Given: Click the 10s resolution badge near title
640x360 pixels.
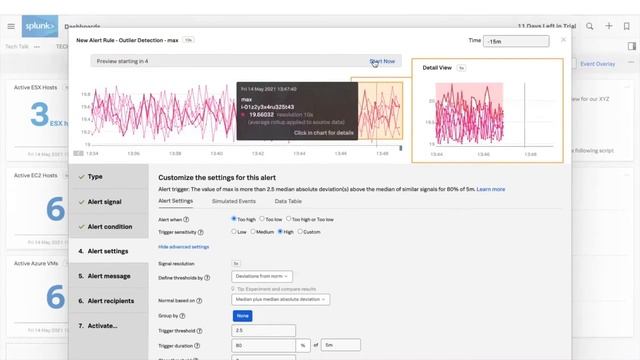Looking at the screenshot, I should point(188,40).
